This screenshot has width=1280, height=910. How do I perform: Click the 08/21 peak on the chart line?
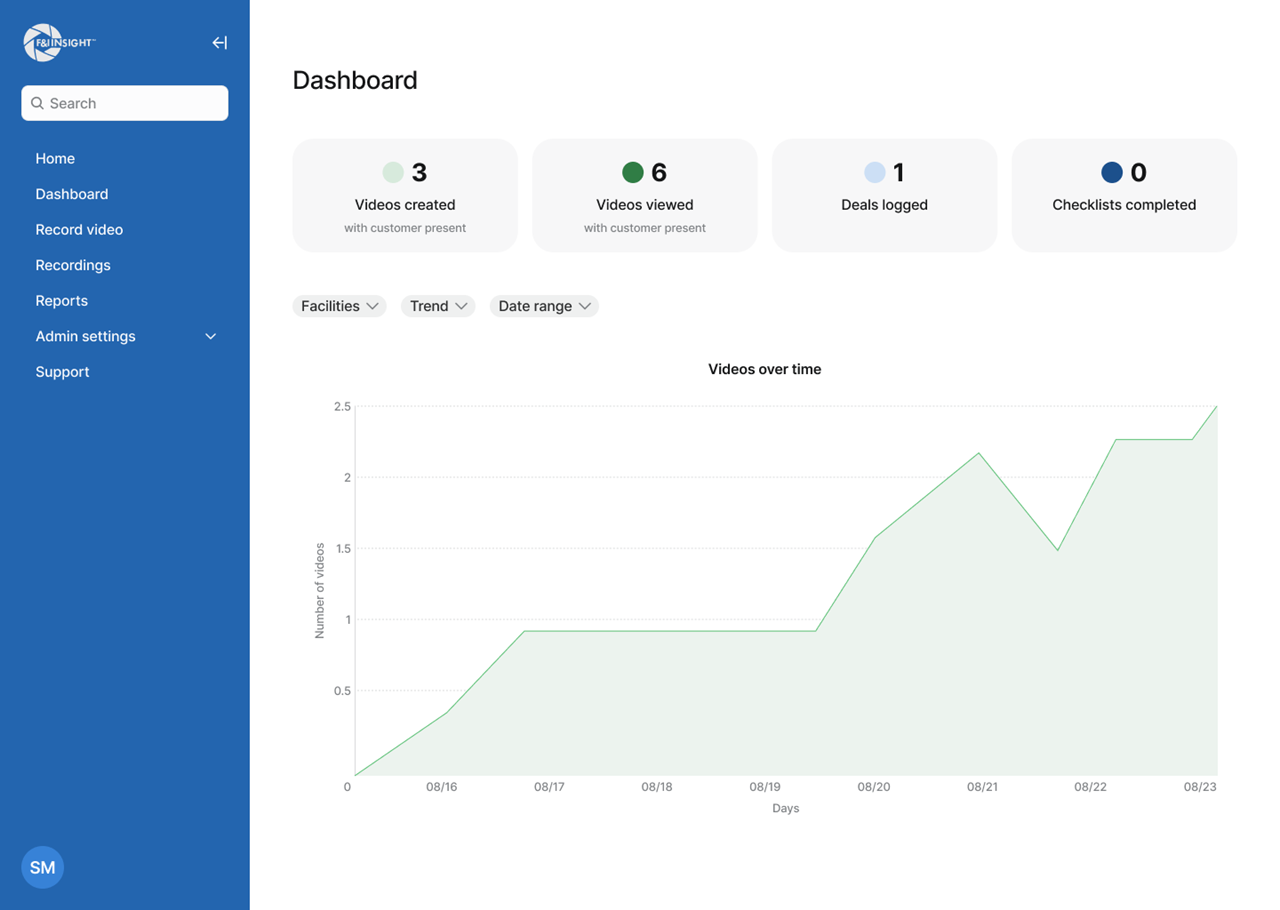click(979, 453)
